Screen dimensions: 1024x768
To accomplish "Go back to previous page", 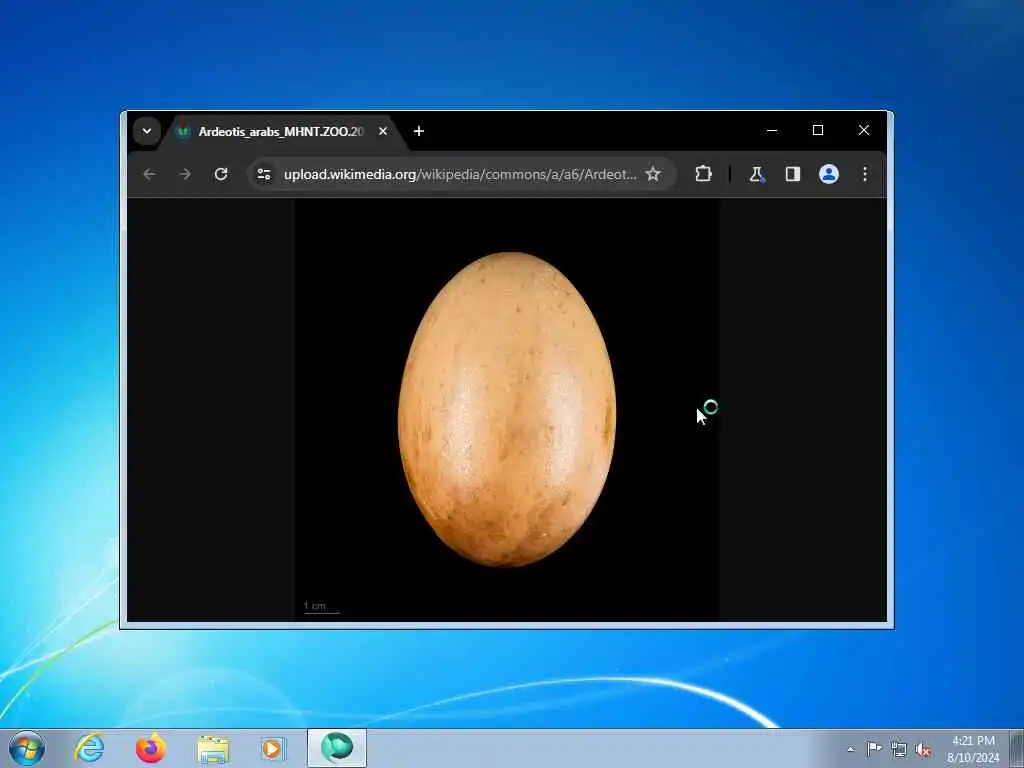I will (150, 174).
